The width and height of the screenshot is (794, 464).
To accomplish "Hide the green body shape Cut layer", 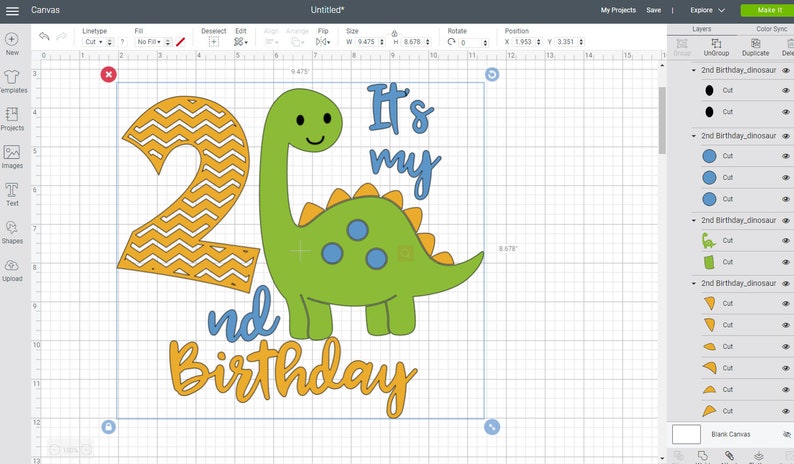I will 785,262.
